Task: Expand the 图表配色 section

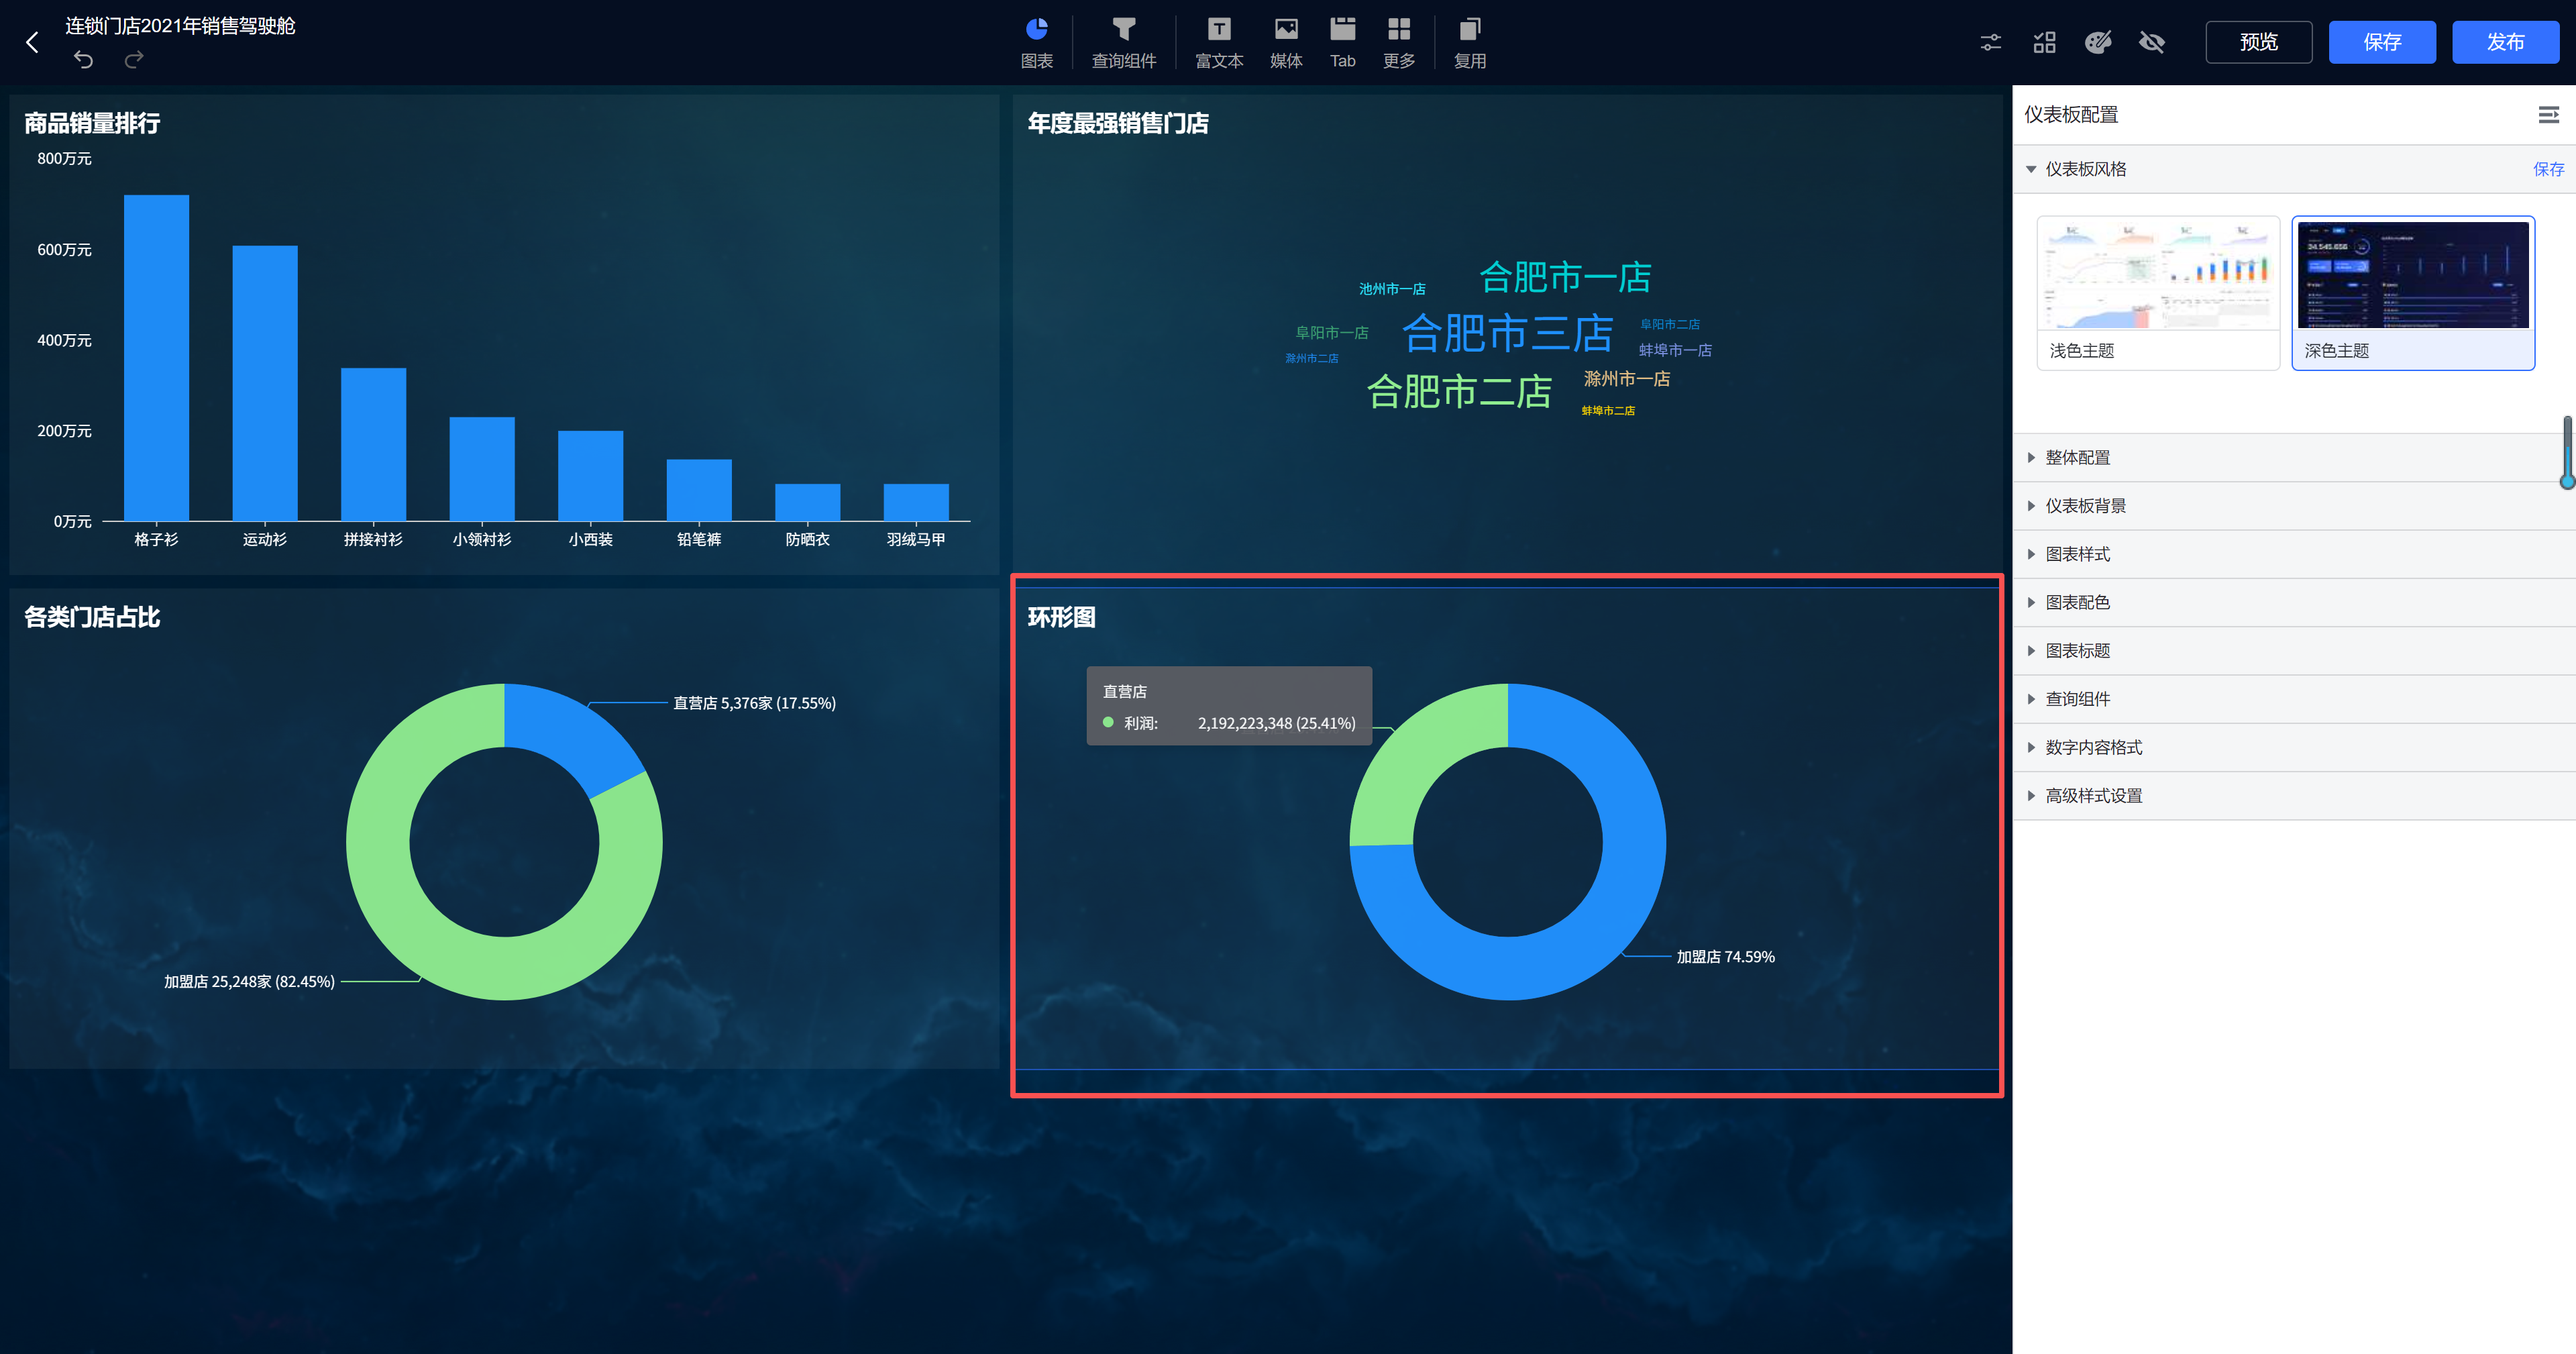Action: point(2077,602)
